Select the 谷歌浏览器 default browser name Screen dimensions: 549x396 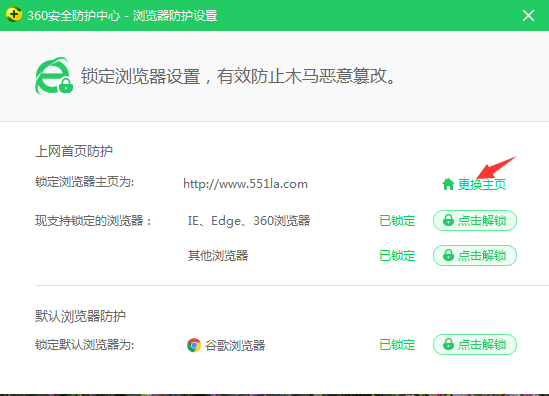coord(235,345)
